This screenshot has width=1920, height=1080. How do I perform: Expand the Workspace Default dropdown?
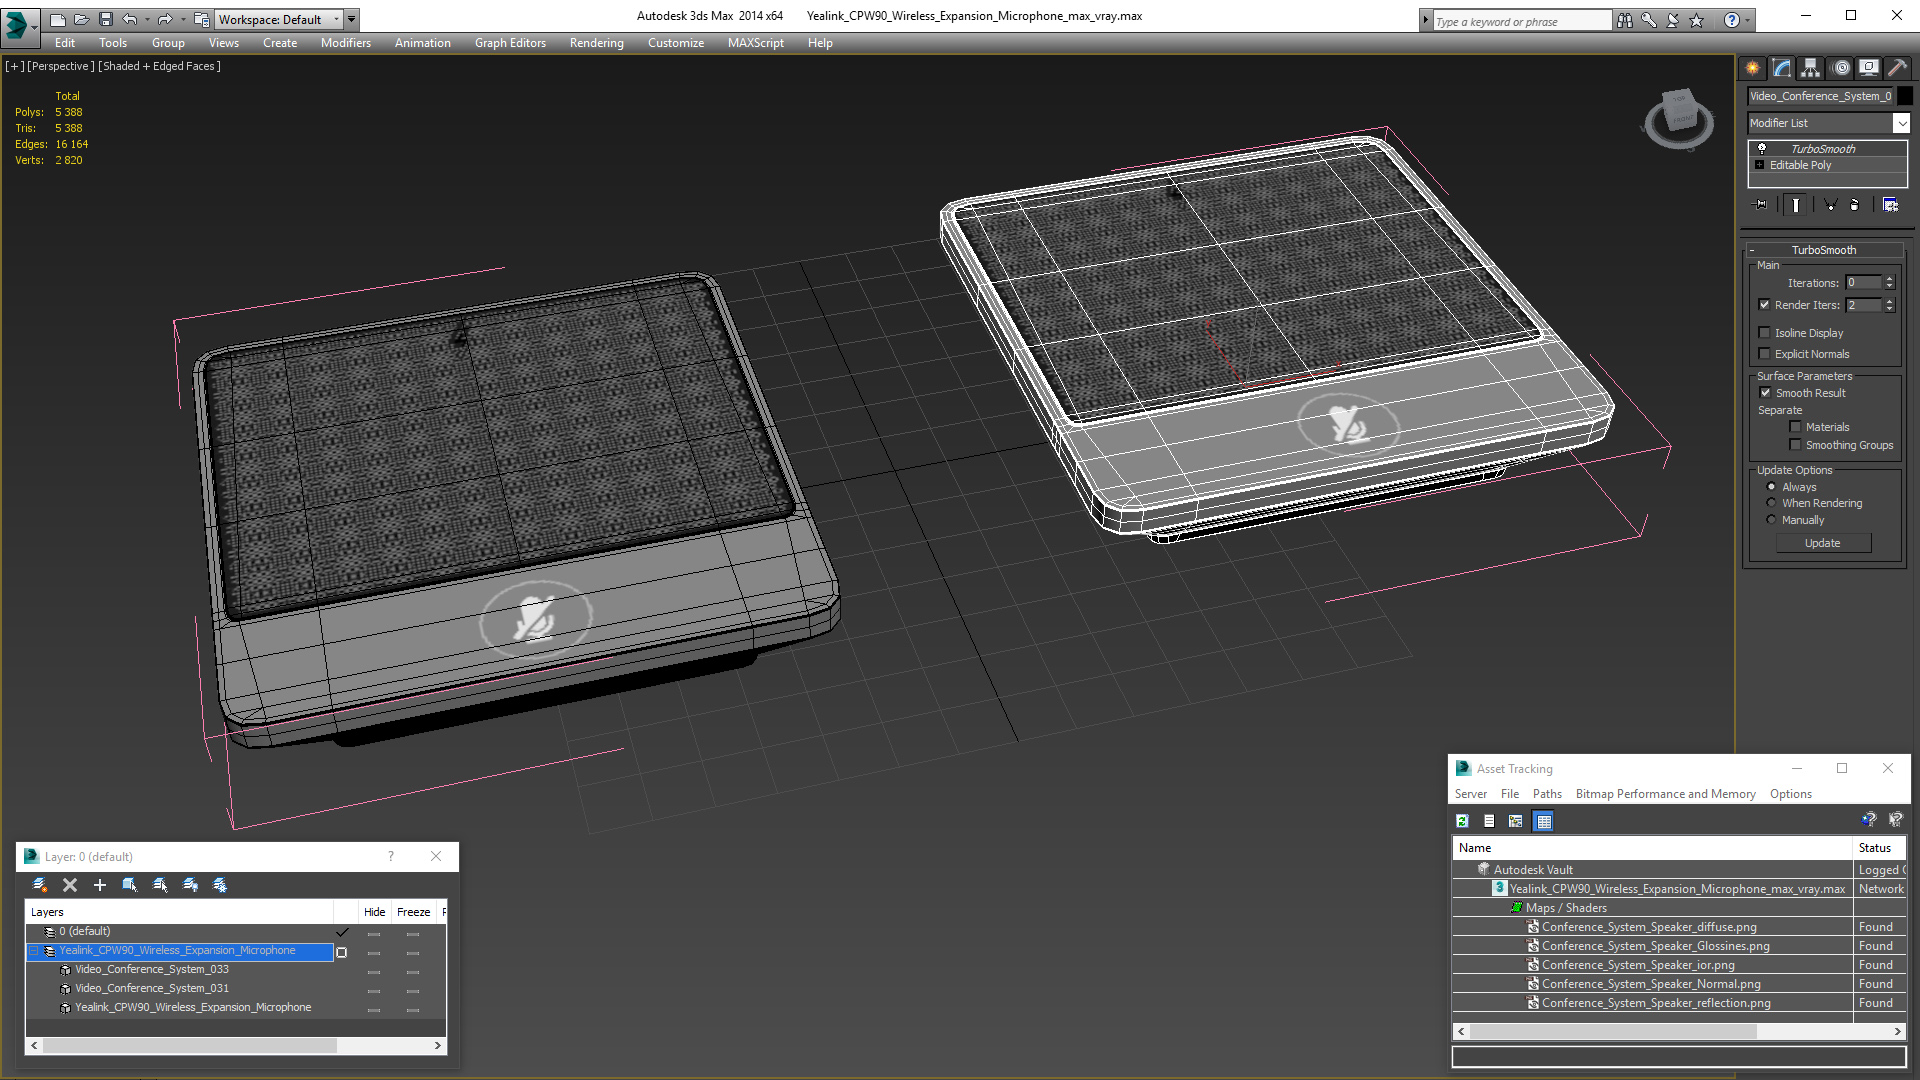tap(280, 19)
